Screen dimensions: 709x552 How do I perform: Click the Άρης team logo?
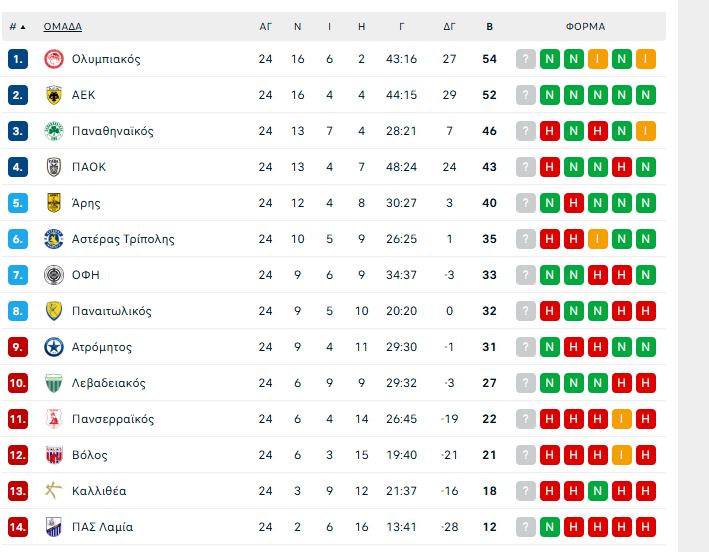pyautogui.click(x=53, y=203)
